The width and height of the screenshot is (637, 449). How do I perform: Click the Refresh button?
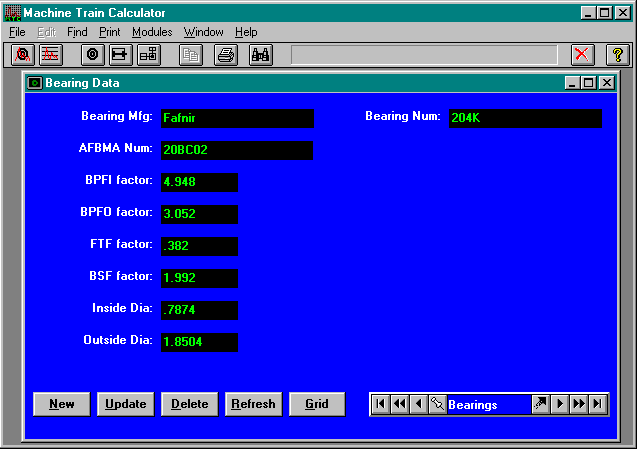[254, 404]
